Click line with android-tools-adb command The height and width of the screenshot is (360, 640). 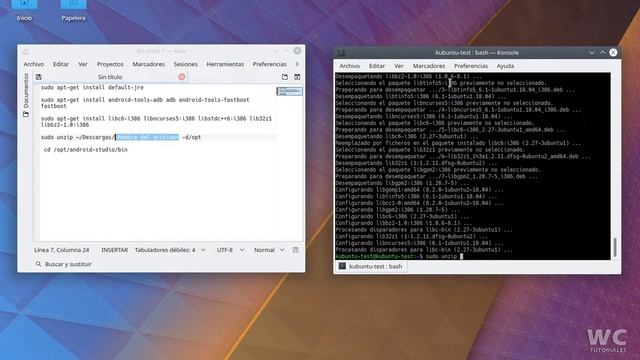pyautogui.click(x=145, y=103)
